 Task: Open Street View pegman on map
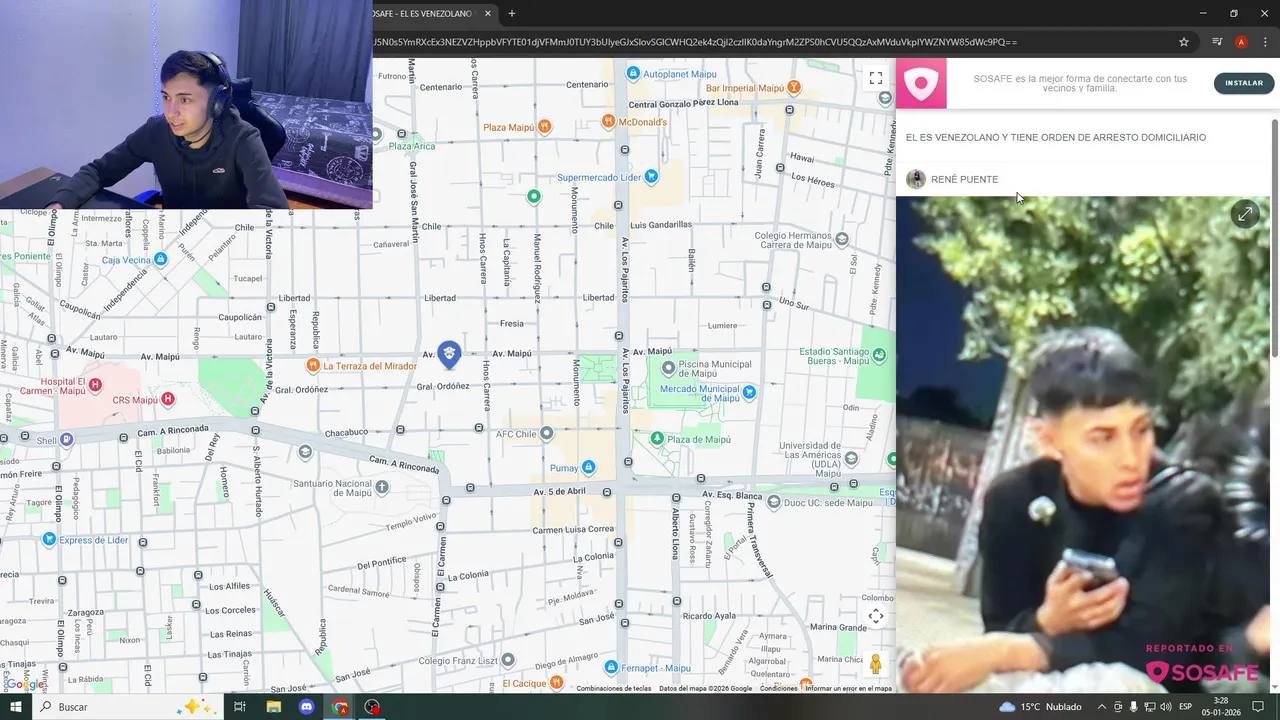point(875,665)
